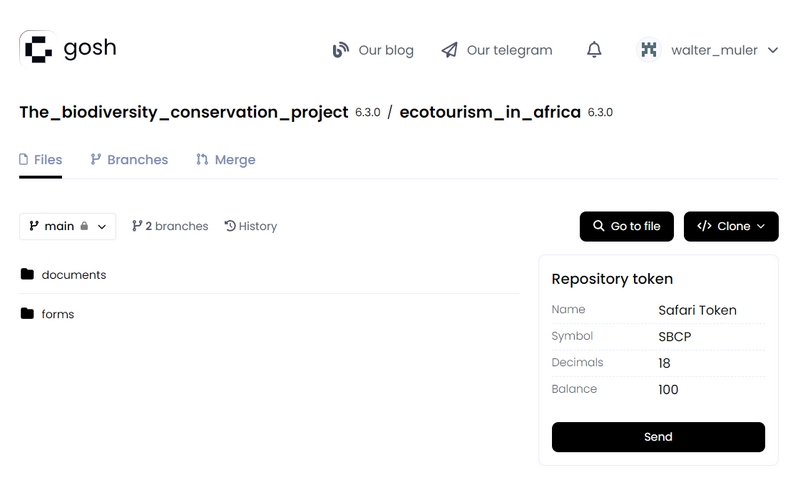
Task: Click the Go to file button
Action: [x=626, y=226]
